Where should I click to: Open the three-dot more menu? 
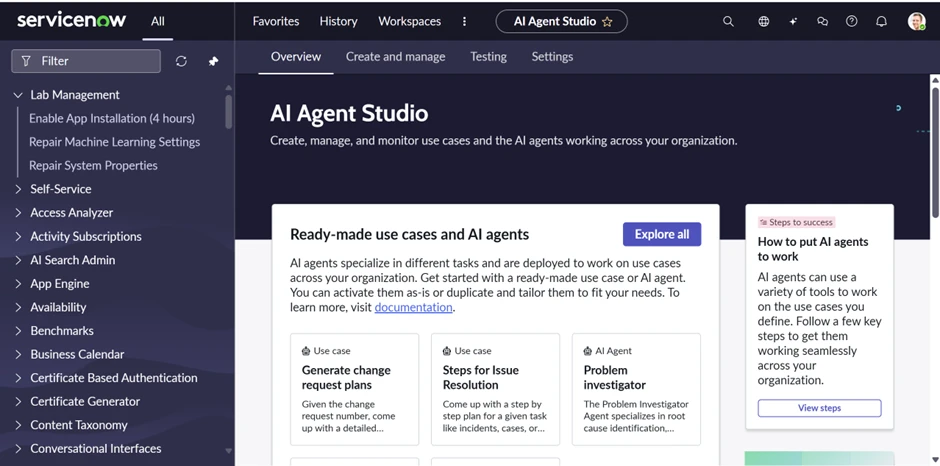[x=464, y=21]
